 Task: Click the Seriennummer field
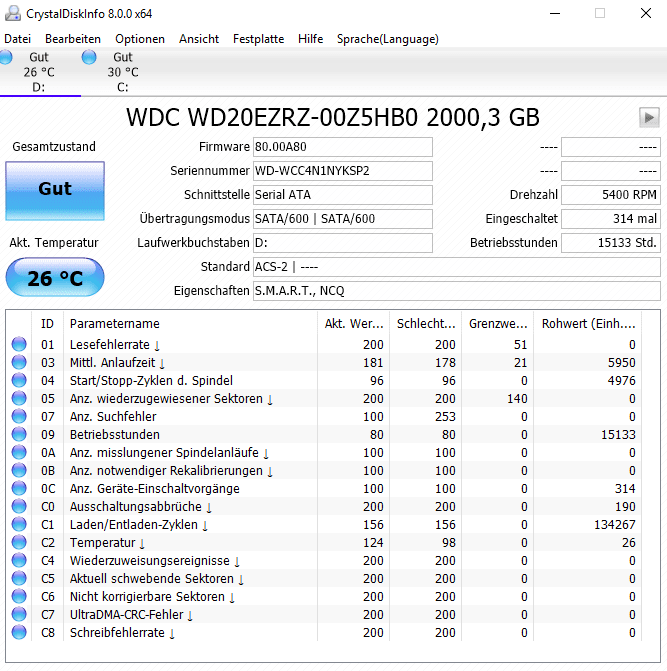pos(343,171)
